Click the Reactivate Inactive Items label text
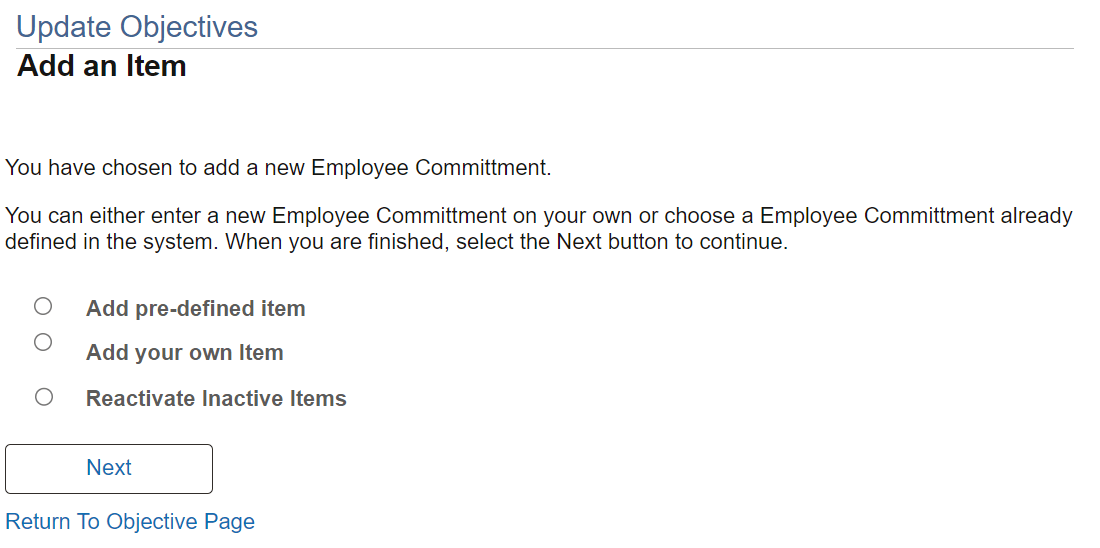Image resolution: width=1100 pixels, height=548 pixels. [216, 398]
